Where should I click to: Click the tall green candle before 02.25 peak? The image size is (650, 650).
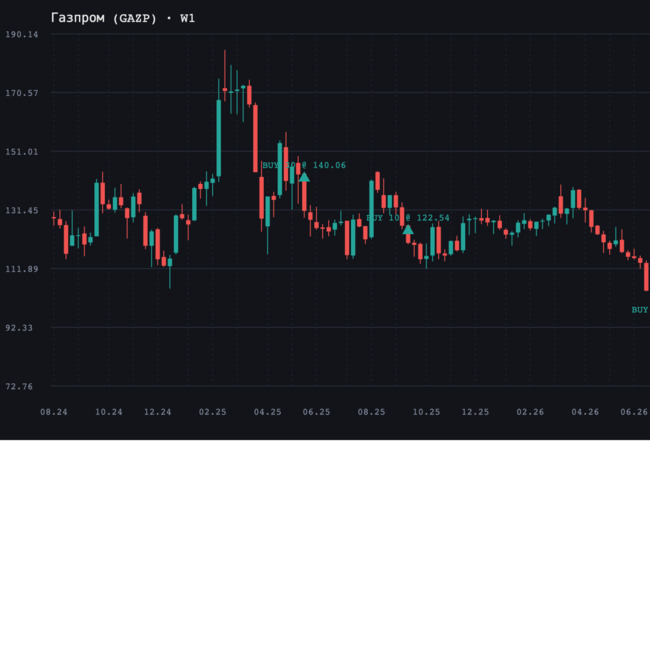[219, 138]
